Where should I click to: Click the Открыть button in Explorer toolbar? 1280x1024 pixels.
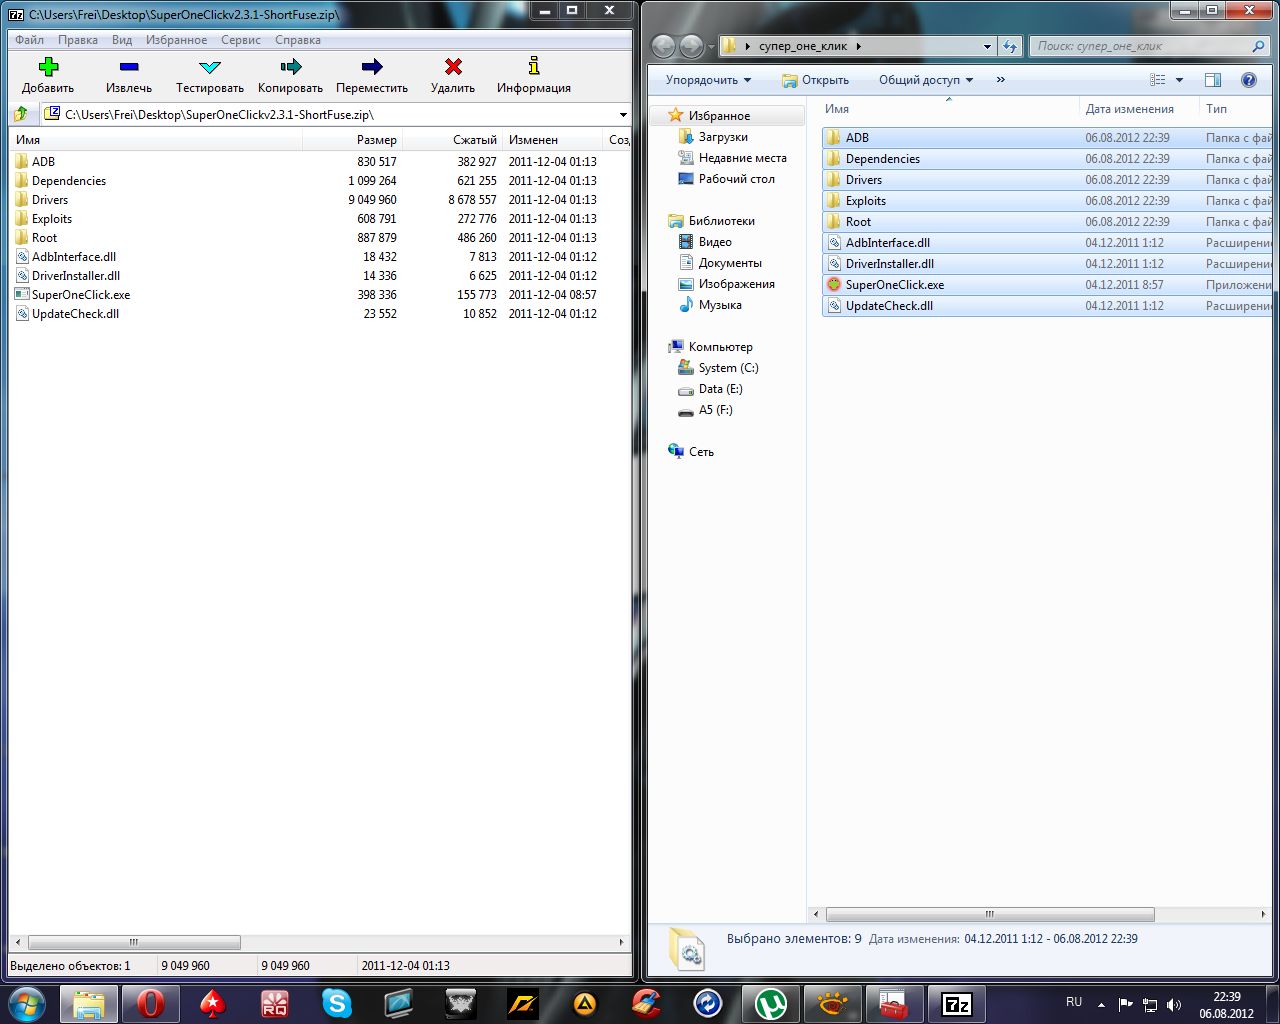click(x=816, y=80)
